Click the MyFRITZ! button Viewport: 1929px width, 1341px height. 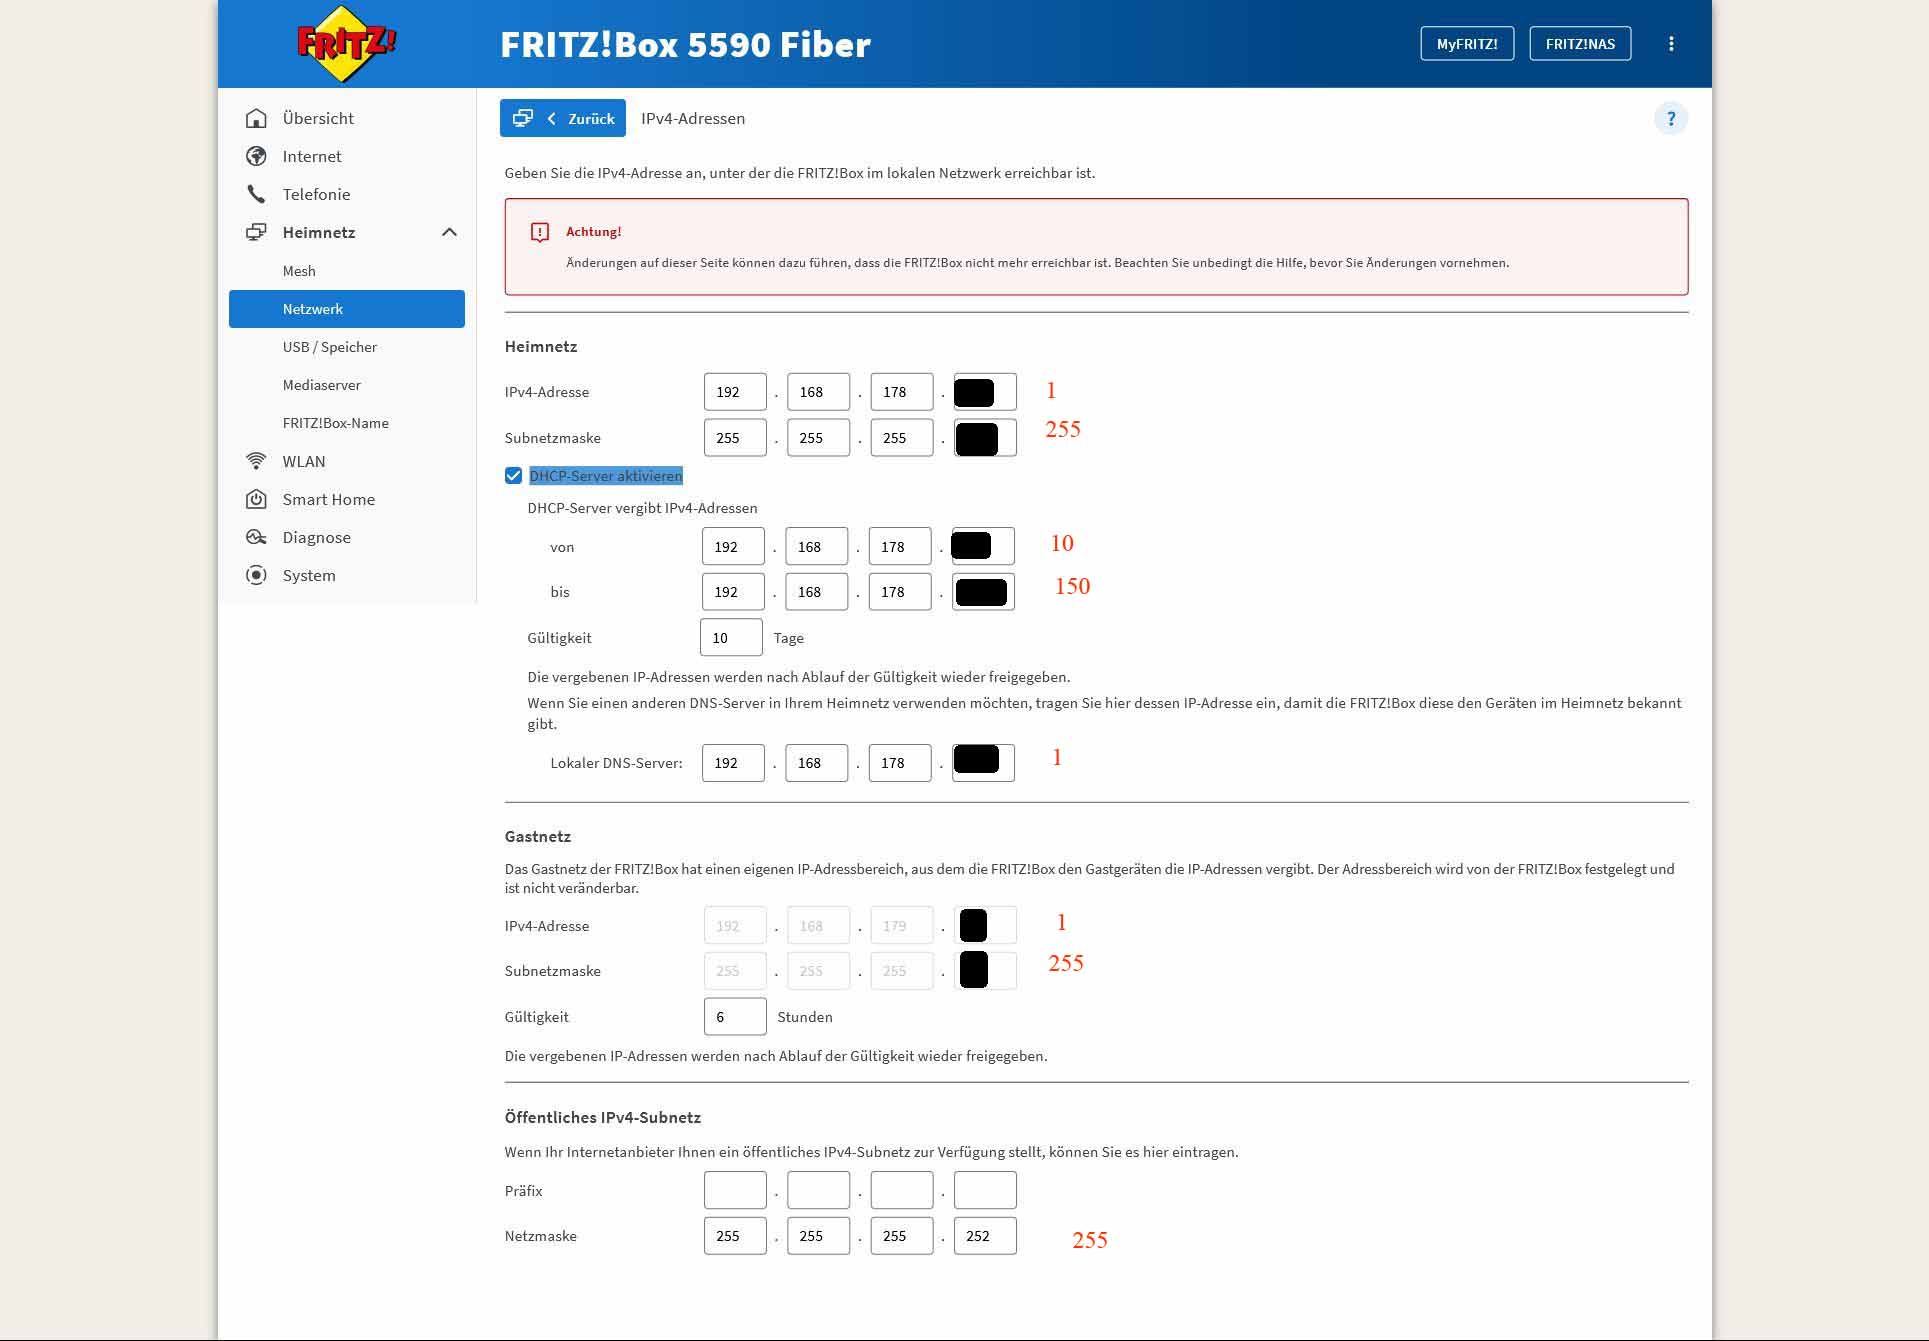[x=1466, y=44]
